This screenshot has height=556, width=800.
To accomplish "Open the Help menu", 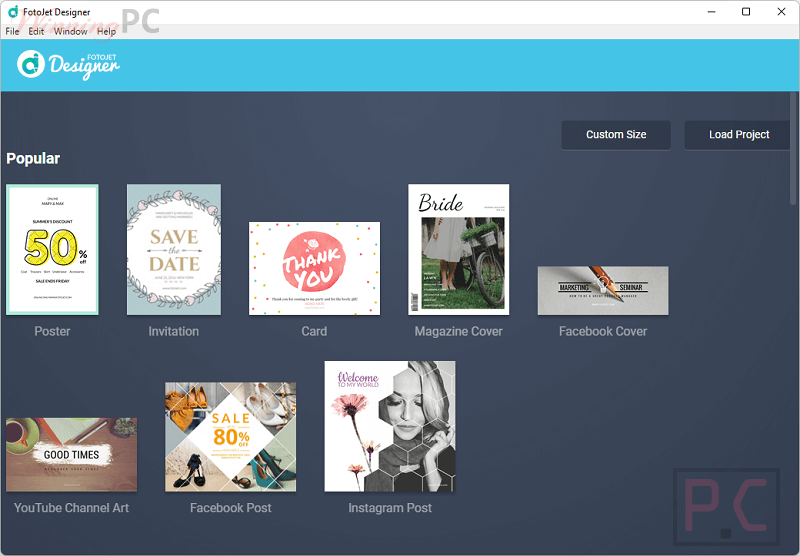I will point(106,32).
